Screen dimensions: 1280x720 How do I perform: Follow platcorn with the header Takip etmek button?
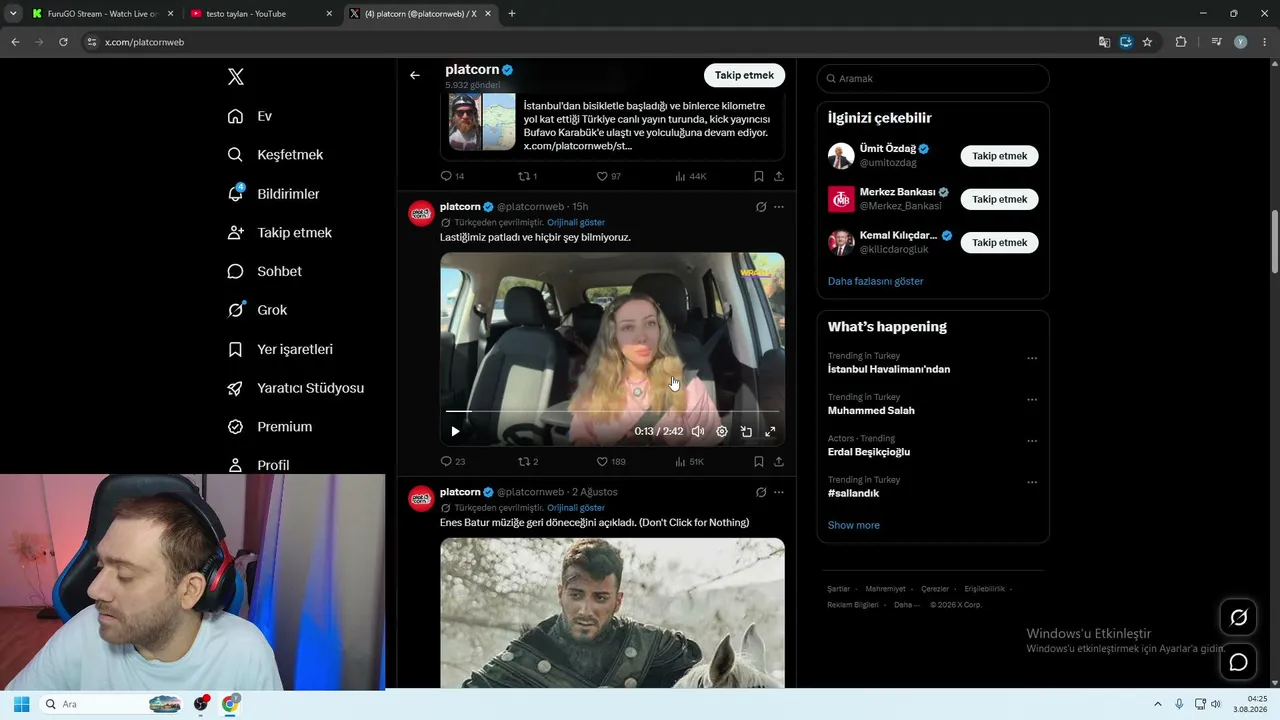coord(744,75)
